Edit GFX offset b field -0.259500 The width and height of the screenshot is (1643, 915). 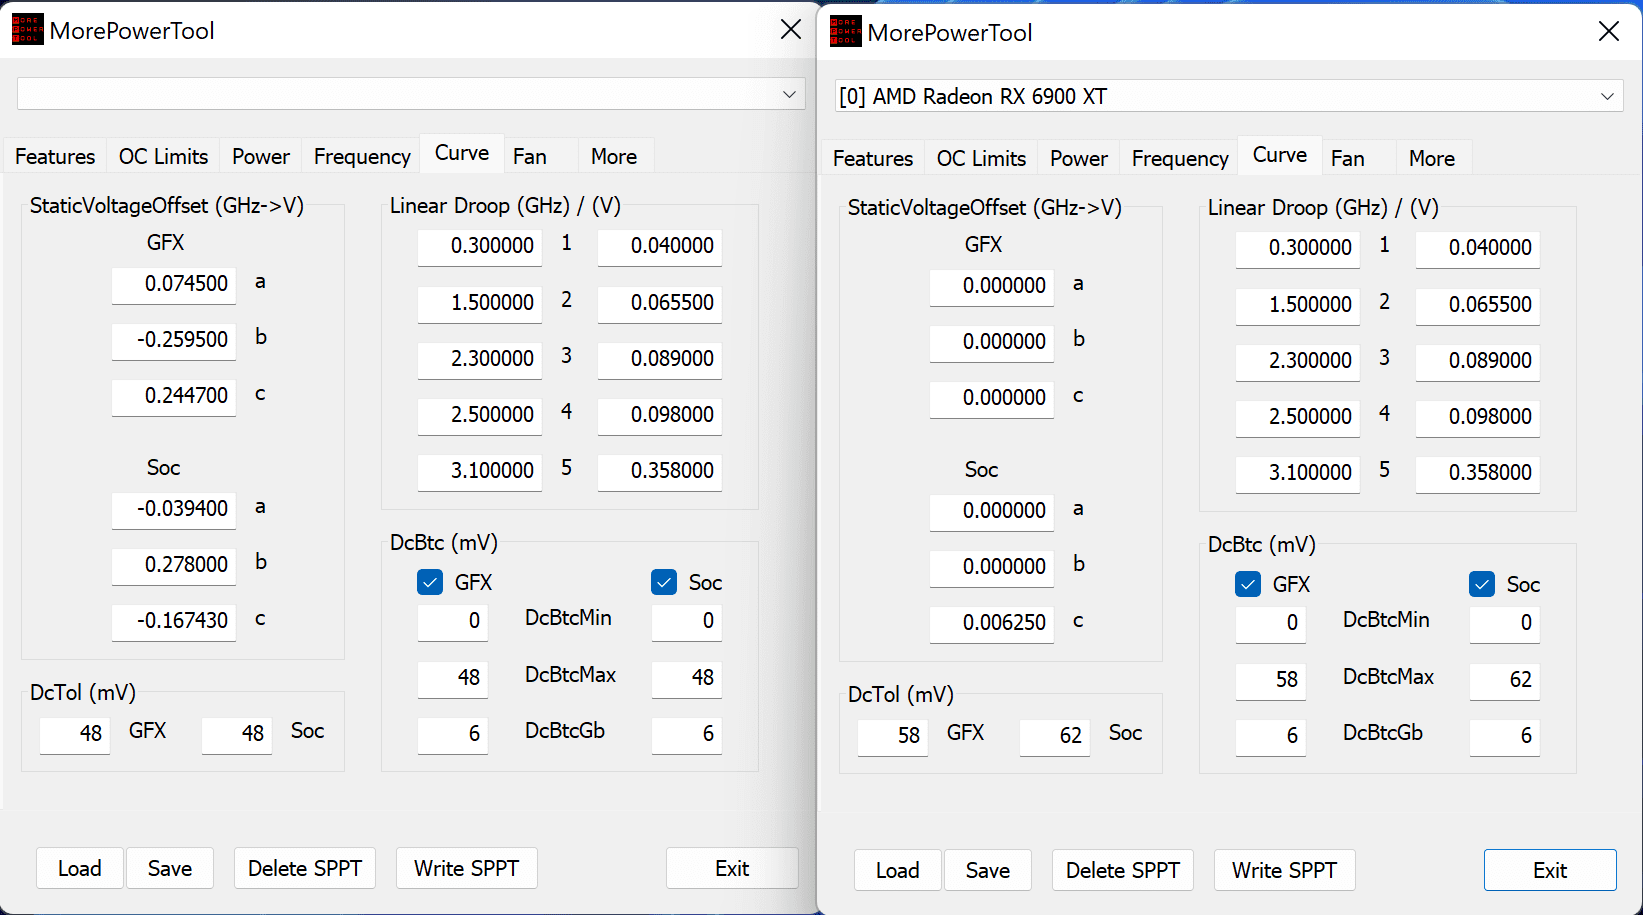(x=174, y=340)
